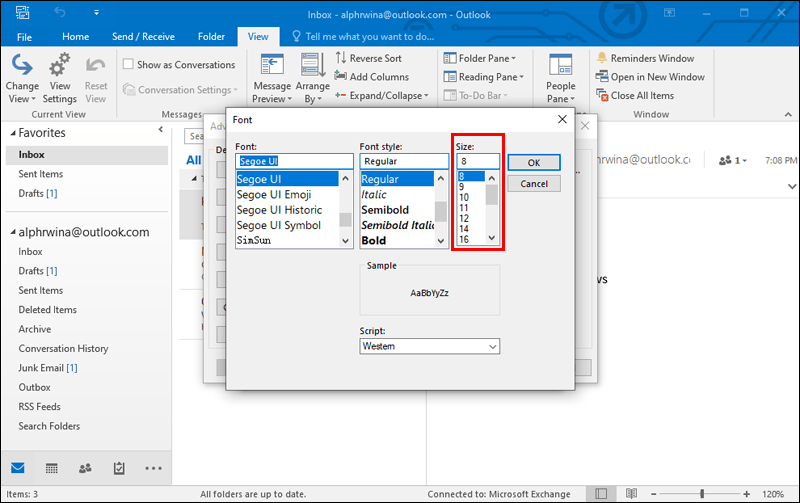Click Close All Items

(x=635, y=95)
